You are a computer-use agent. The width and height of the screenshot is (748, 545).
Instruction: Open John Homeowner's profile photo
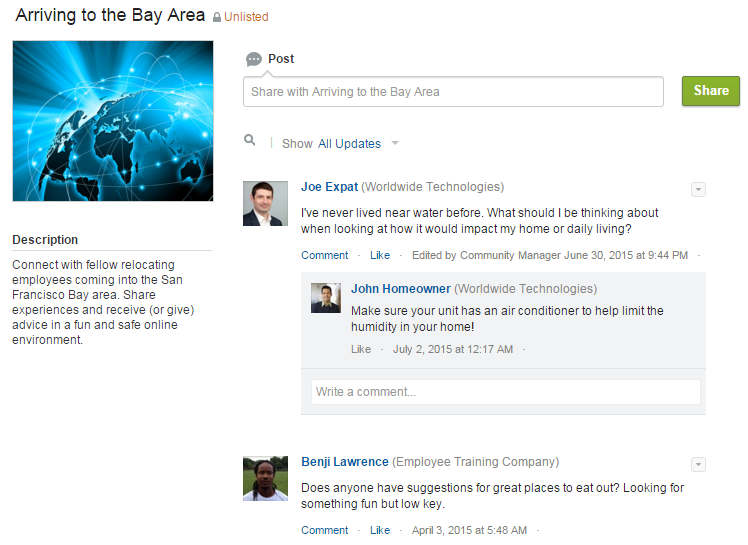[326, 298]
